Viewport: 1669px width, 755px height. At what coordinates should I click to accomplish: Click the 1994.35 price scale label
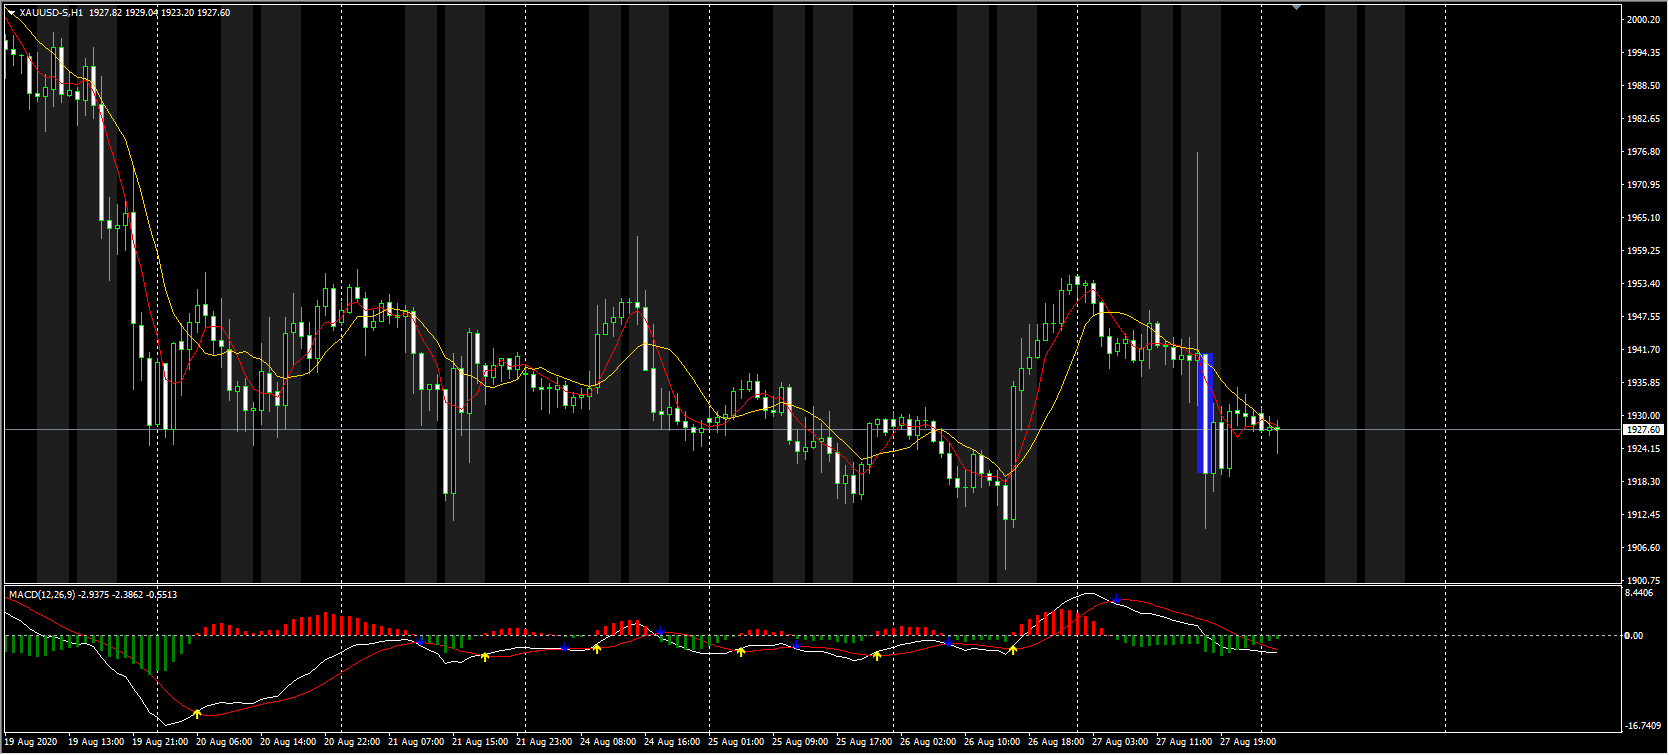click(x=1643, y=53)
